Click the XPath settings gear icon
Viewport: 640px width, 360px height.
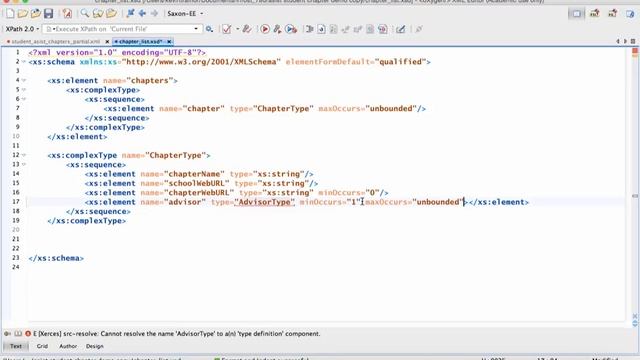pyautogui.click(x=209, y=29)
